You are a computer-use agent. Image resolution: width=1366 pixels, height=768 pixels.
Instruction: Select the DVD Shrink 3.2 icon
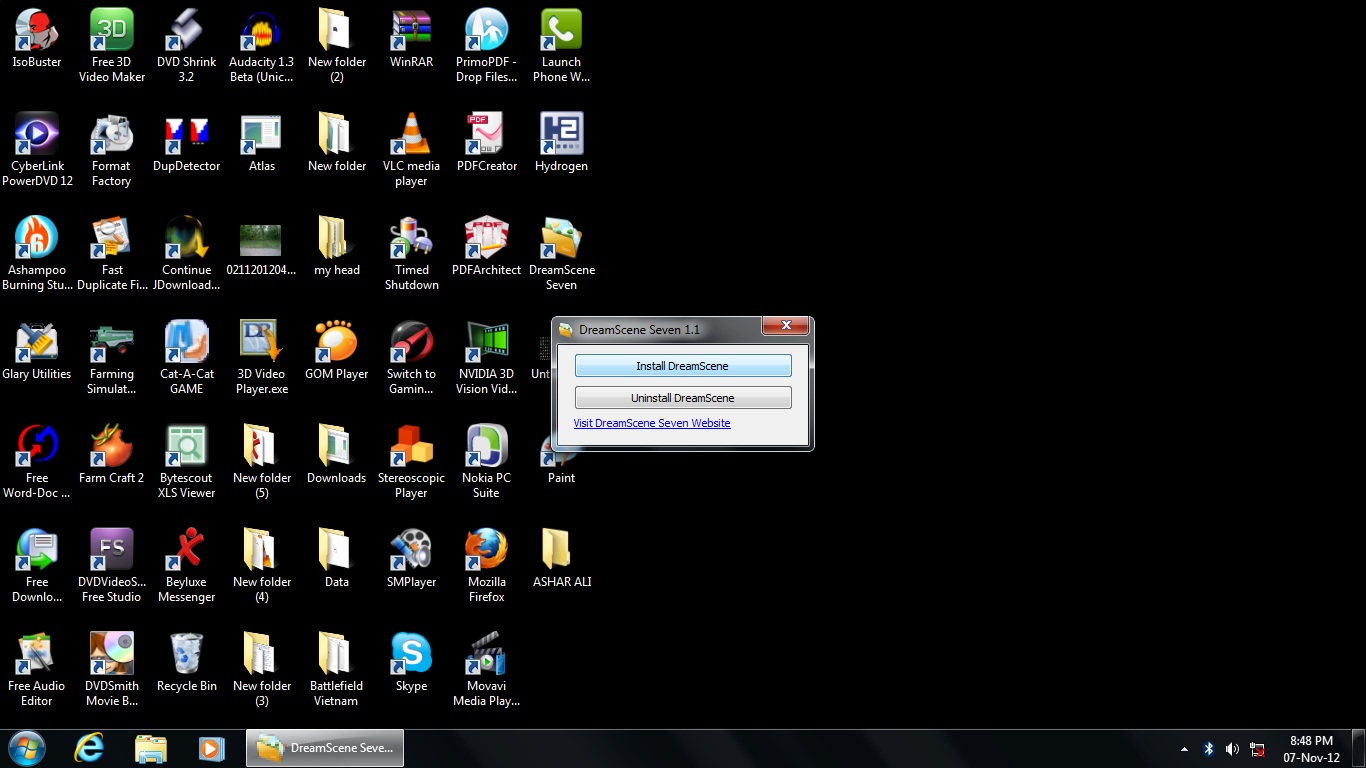[x=187, y=46]
